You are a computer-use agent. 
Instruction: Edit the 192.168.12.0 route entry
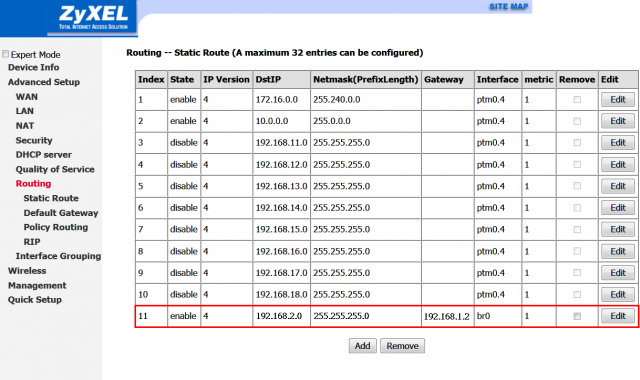click(x=618, y=164)
